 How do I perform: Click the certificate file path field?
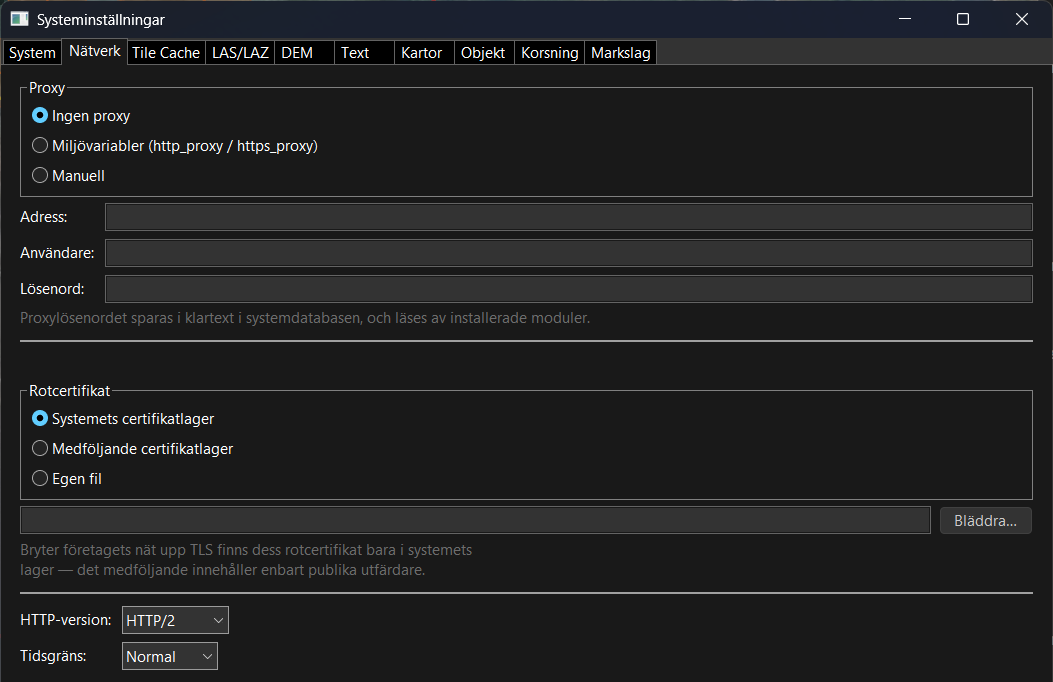click(475, 521)
